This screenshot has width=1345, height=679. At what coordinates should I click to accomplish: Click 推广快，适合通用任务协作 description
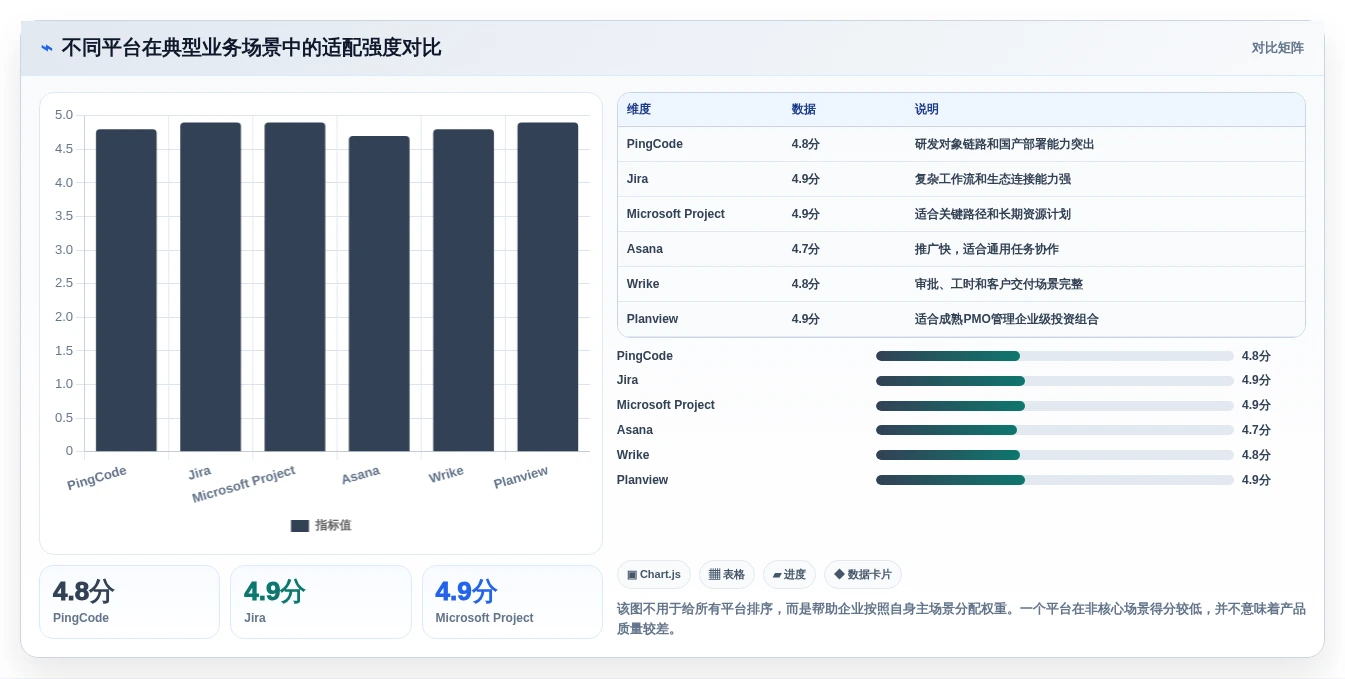986,249
